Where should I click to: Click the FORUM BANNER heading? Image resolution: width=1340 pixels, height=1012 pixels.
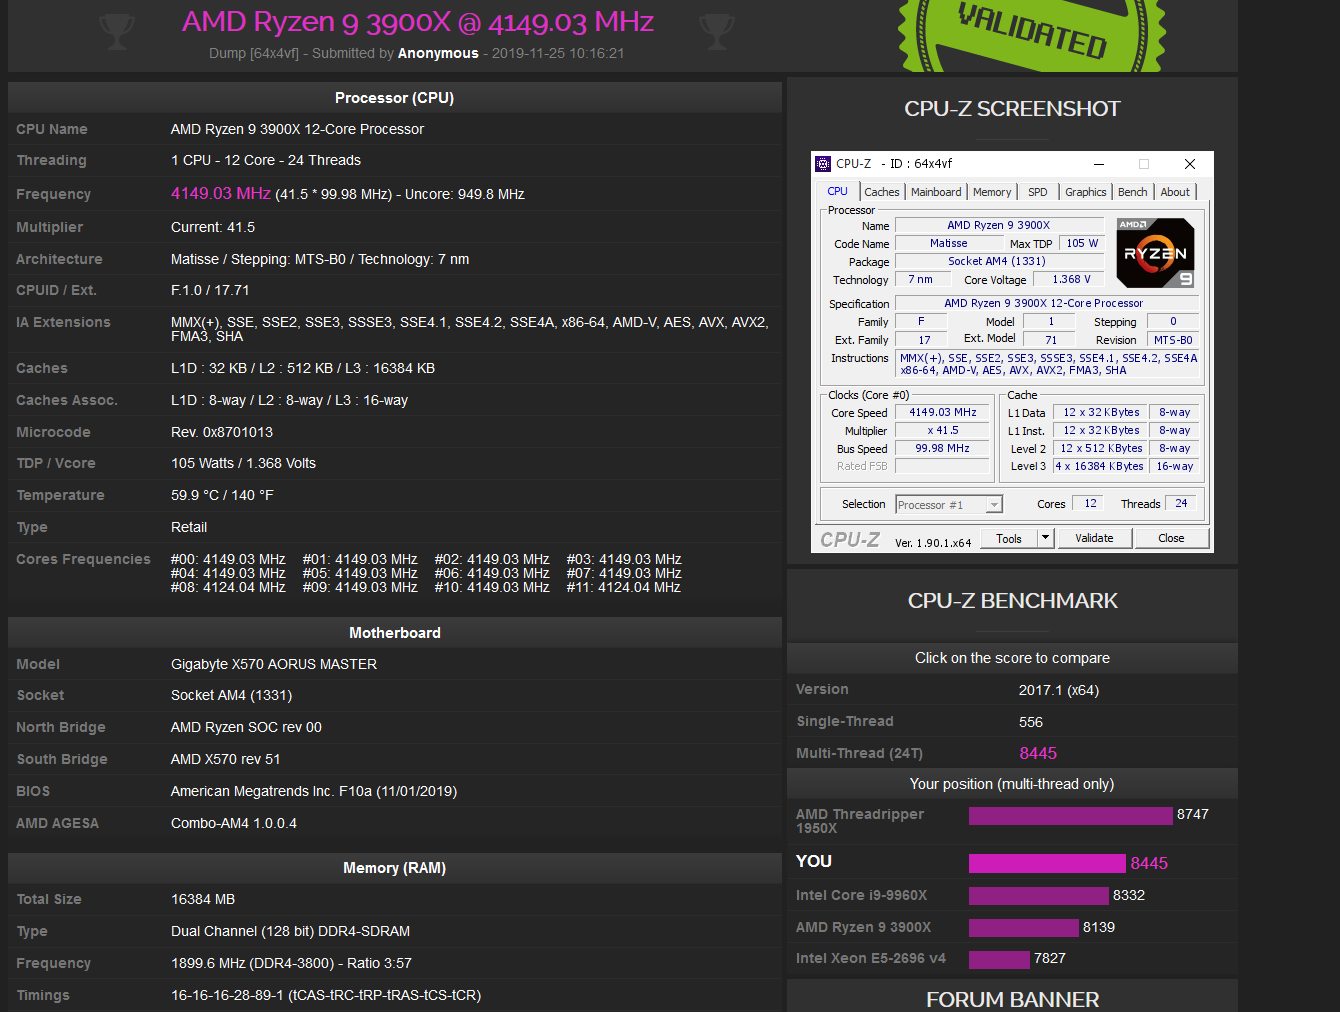click(1012, 999)
